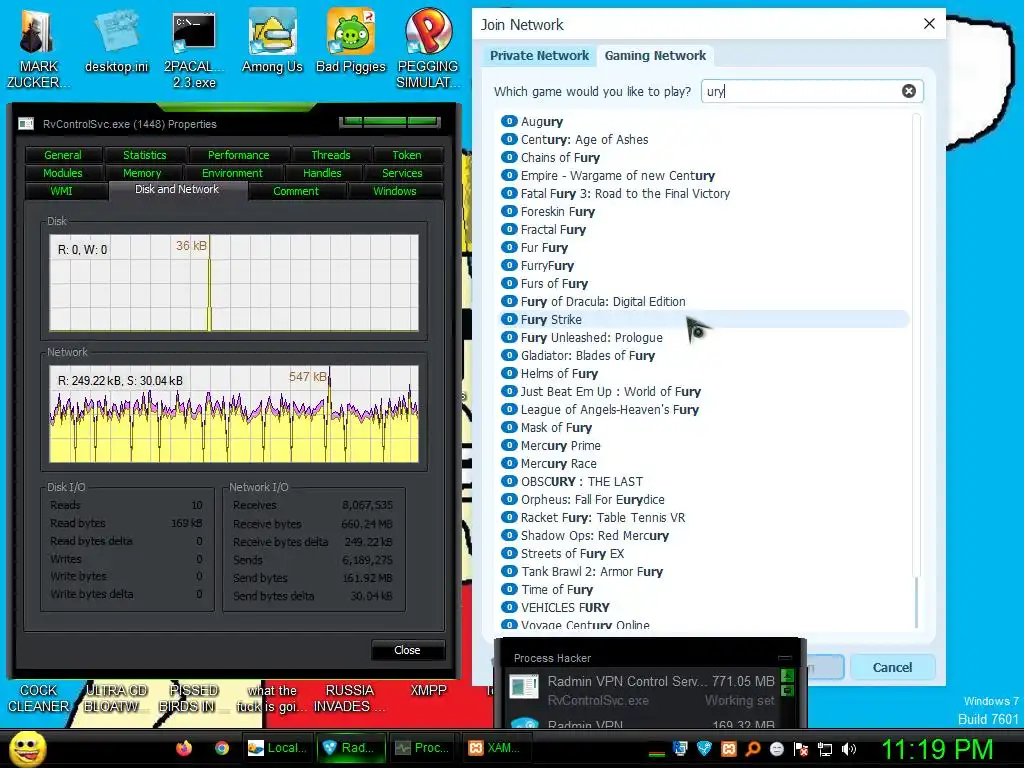
Task: Switch to the Local taskbar window
Action: point(278,748)
